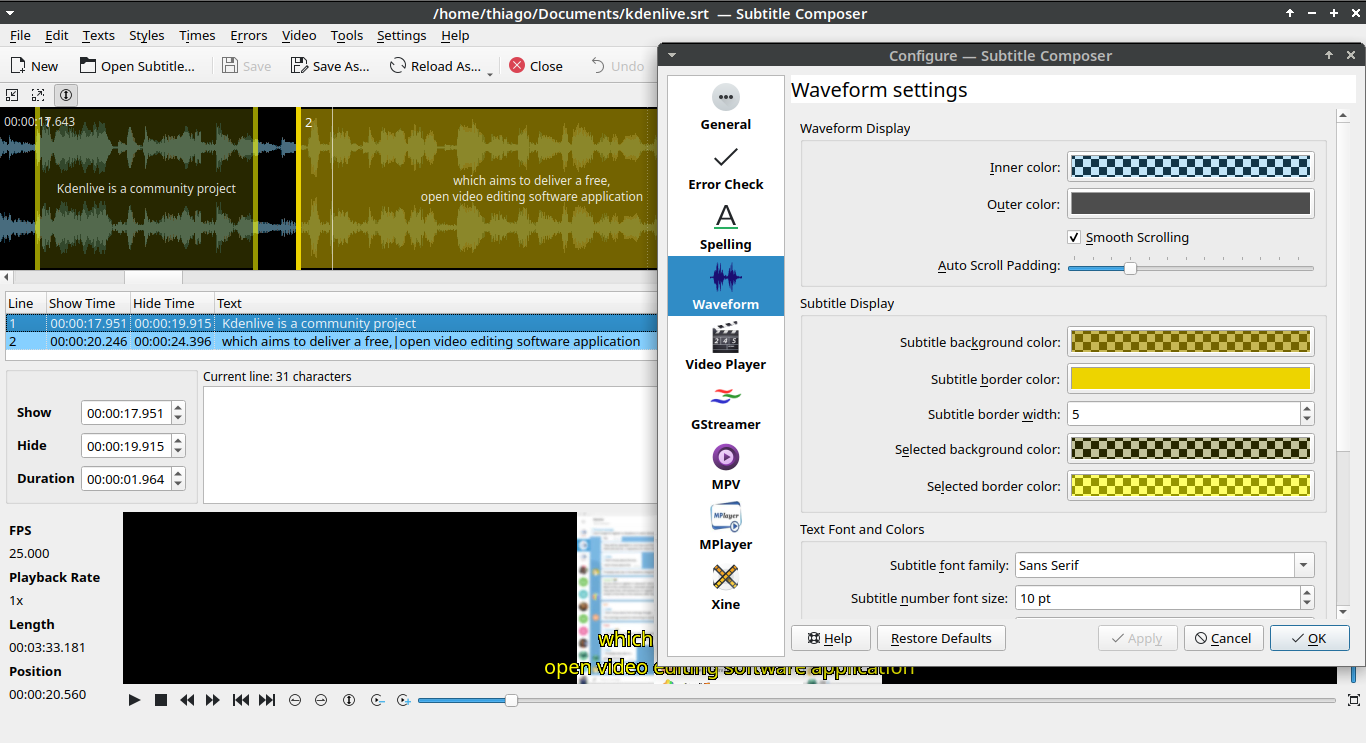
Task: Change the Selected background color swatch
Action: point(1190,449)
